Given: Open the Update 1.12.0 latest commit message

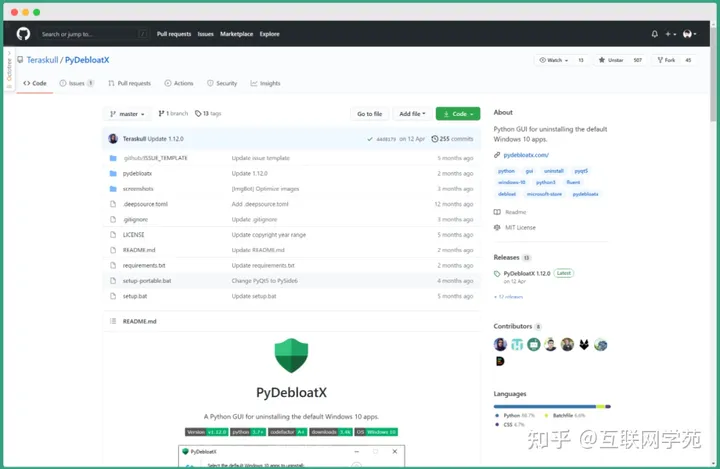Looking at the screenshot, I should [165, 139].
